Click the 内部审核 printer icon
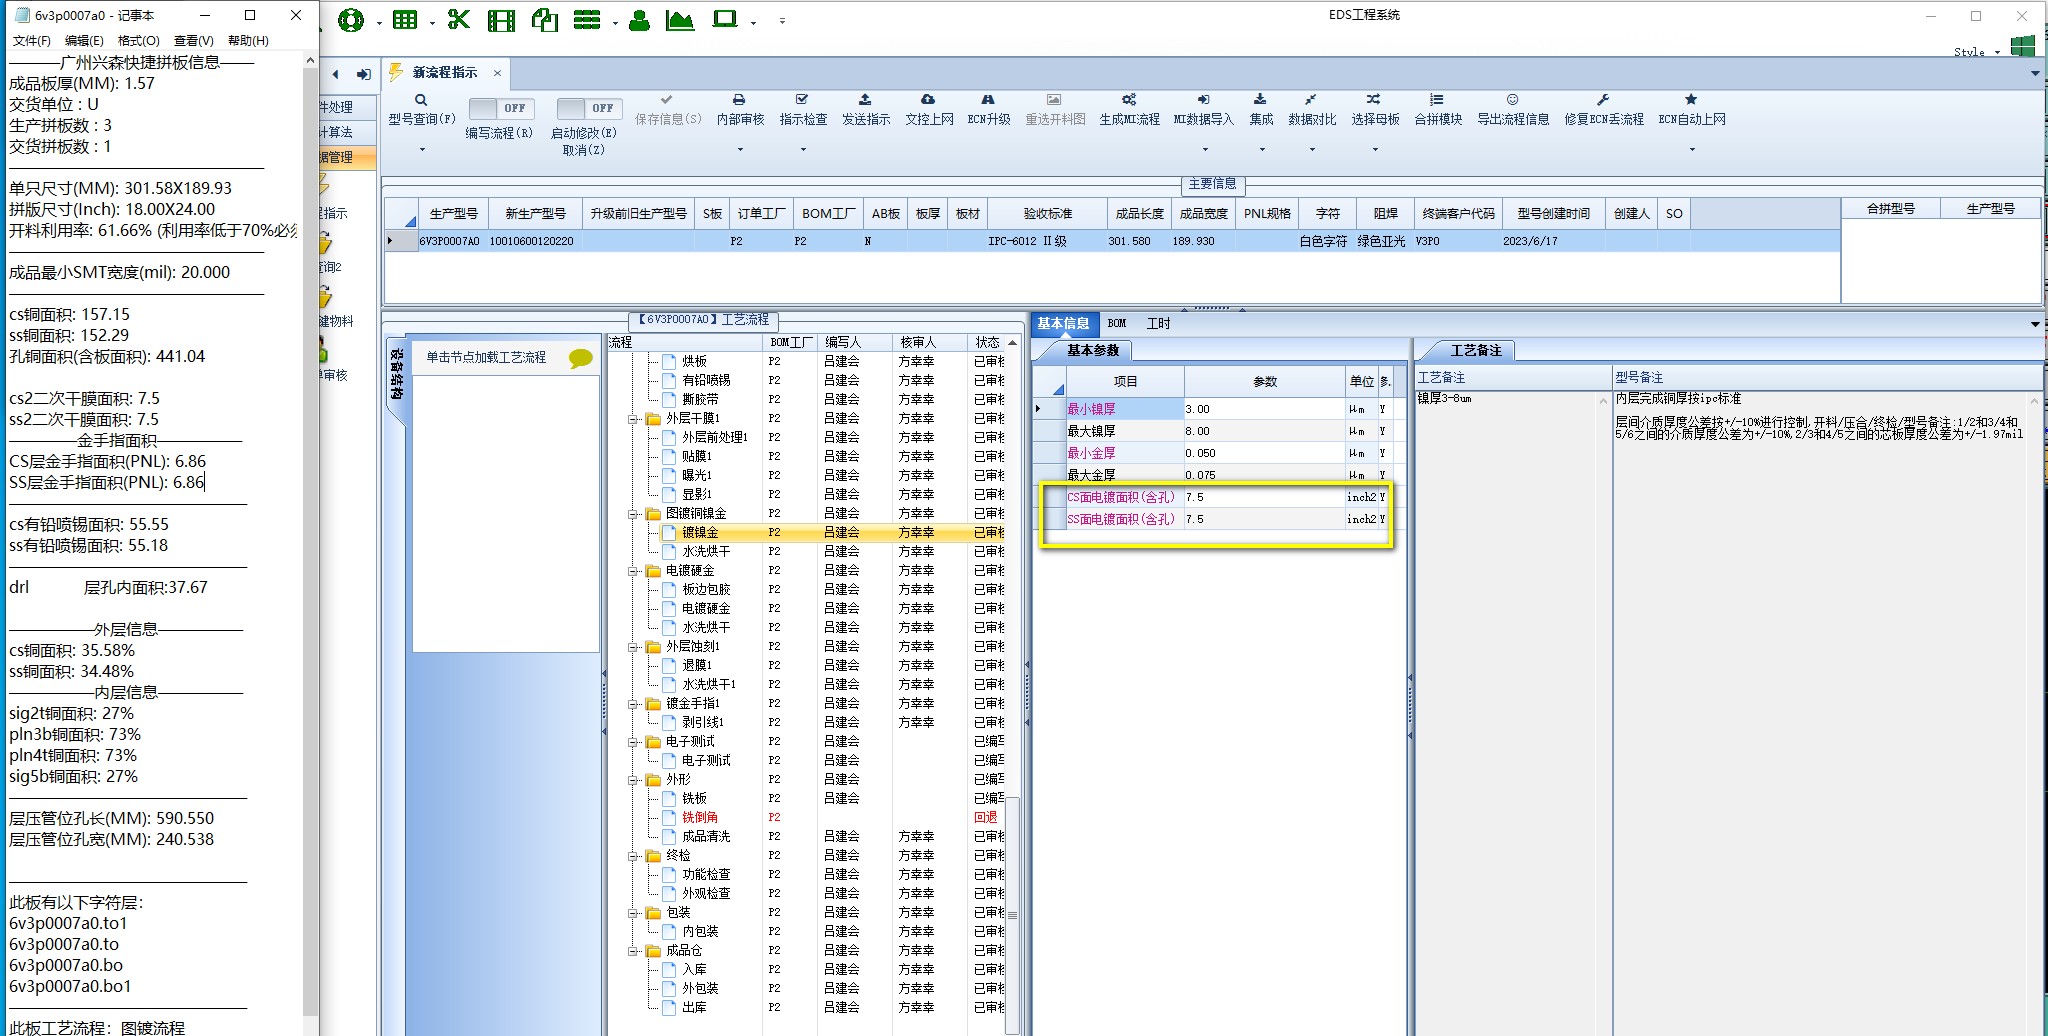This screenshot has width=2048, height=1036. pyautogui.click(x=739, y=100)
